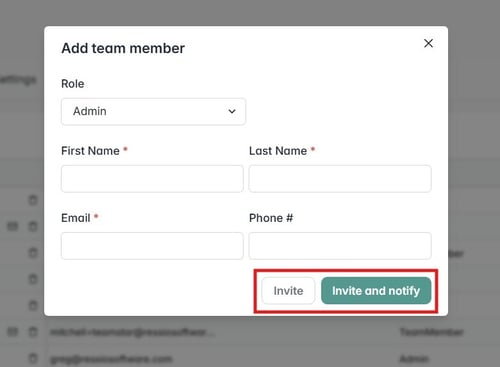Select the Phone # input field
500x367 pixels.
(x=340, y=246)
